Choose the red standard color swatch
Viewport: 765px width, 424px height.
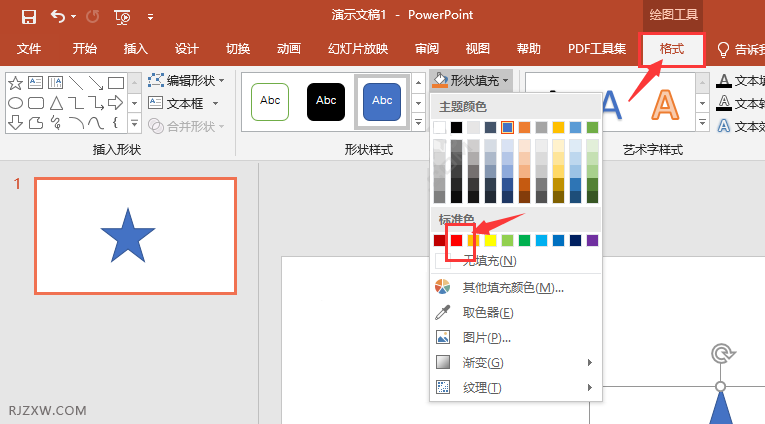(x=457, y=240)
